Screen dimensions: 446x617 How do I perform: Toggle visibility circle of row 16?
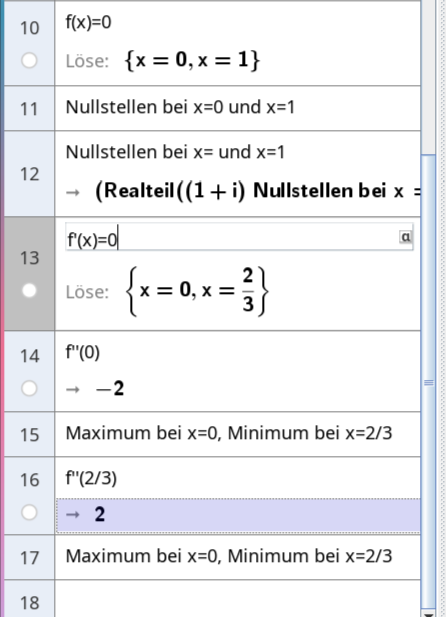pos(29,512)
